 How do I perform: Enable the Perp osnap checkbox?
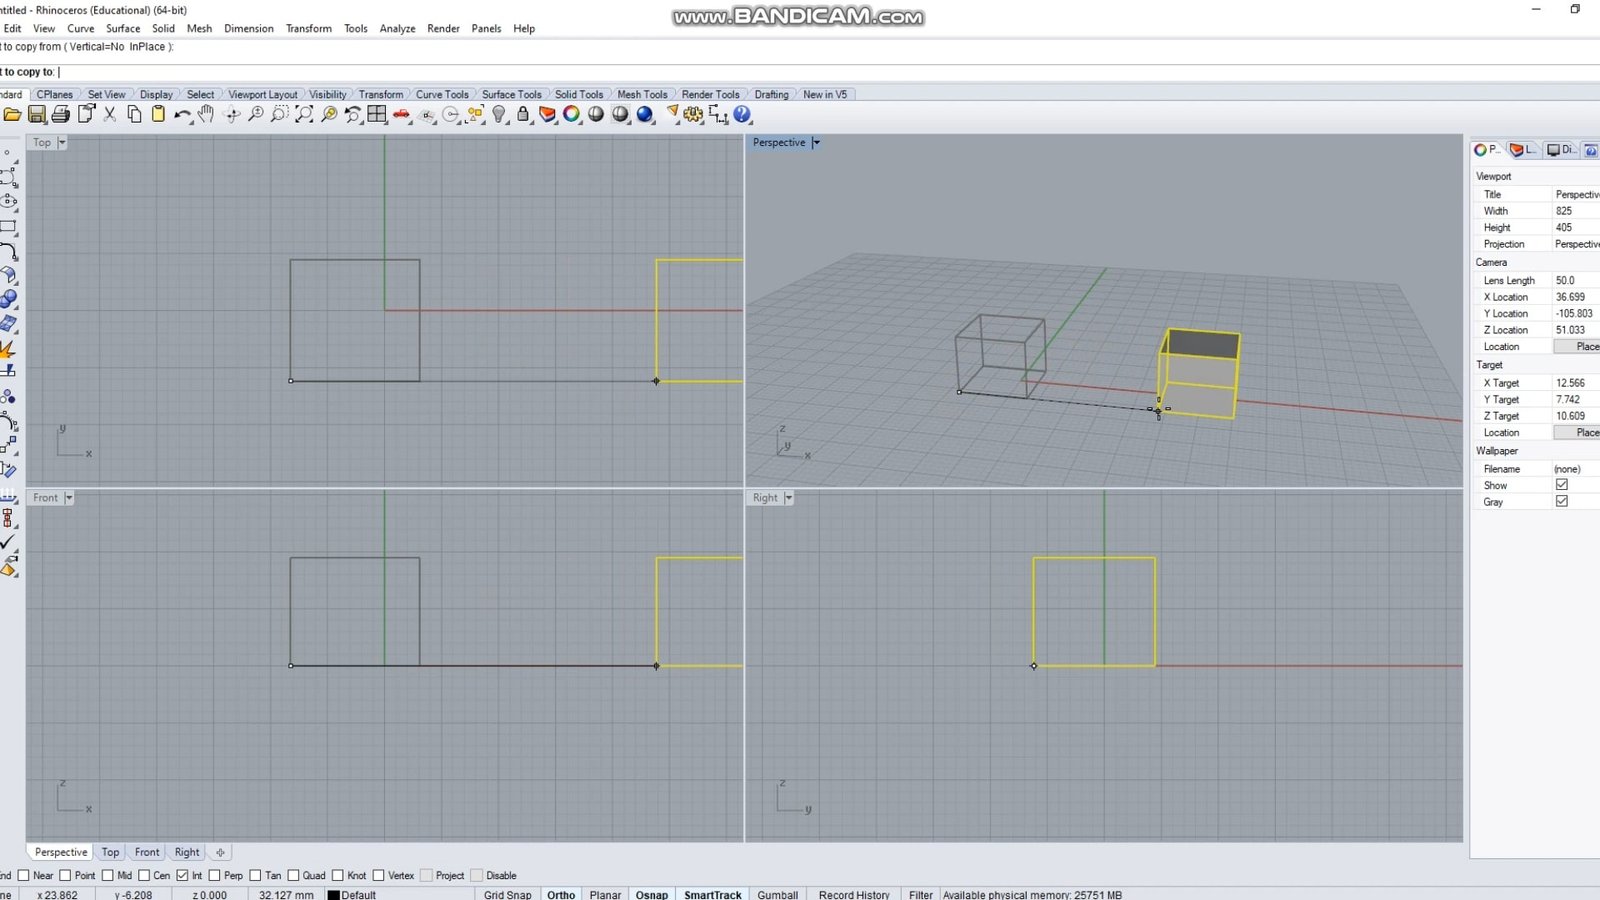point(214,875)
